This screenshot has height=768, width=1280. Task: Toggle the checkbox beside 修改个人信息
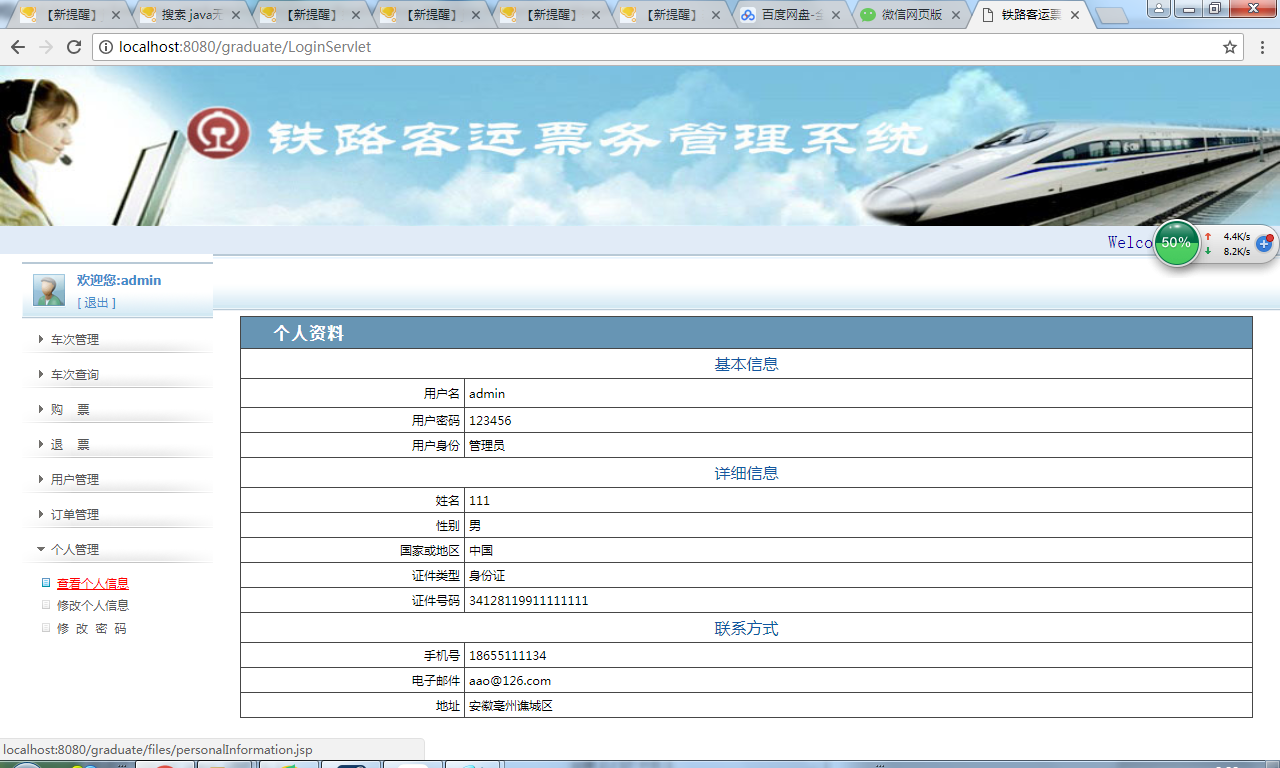[x=46, y=605]
